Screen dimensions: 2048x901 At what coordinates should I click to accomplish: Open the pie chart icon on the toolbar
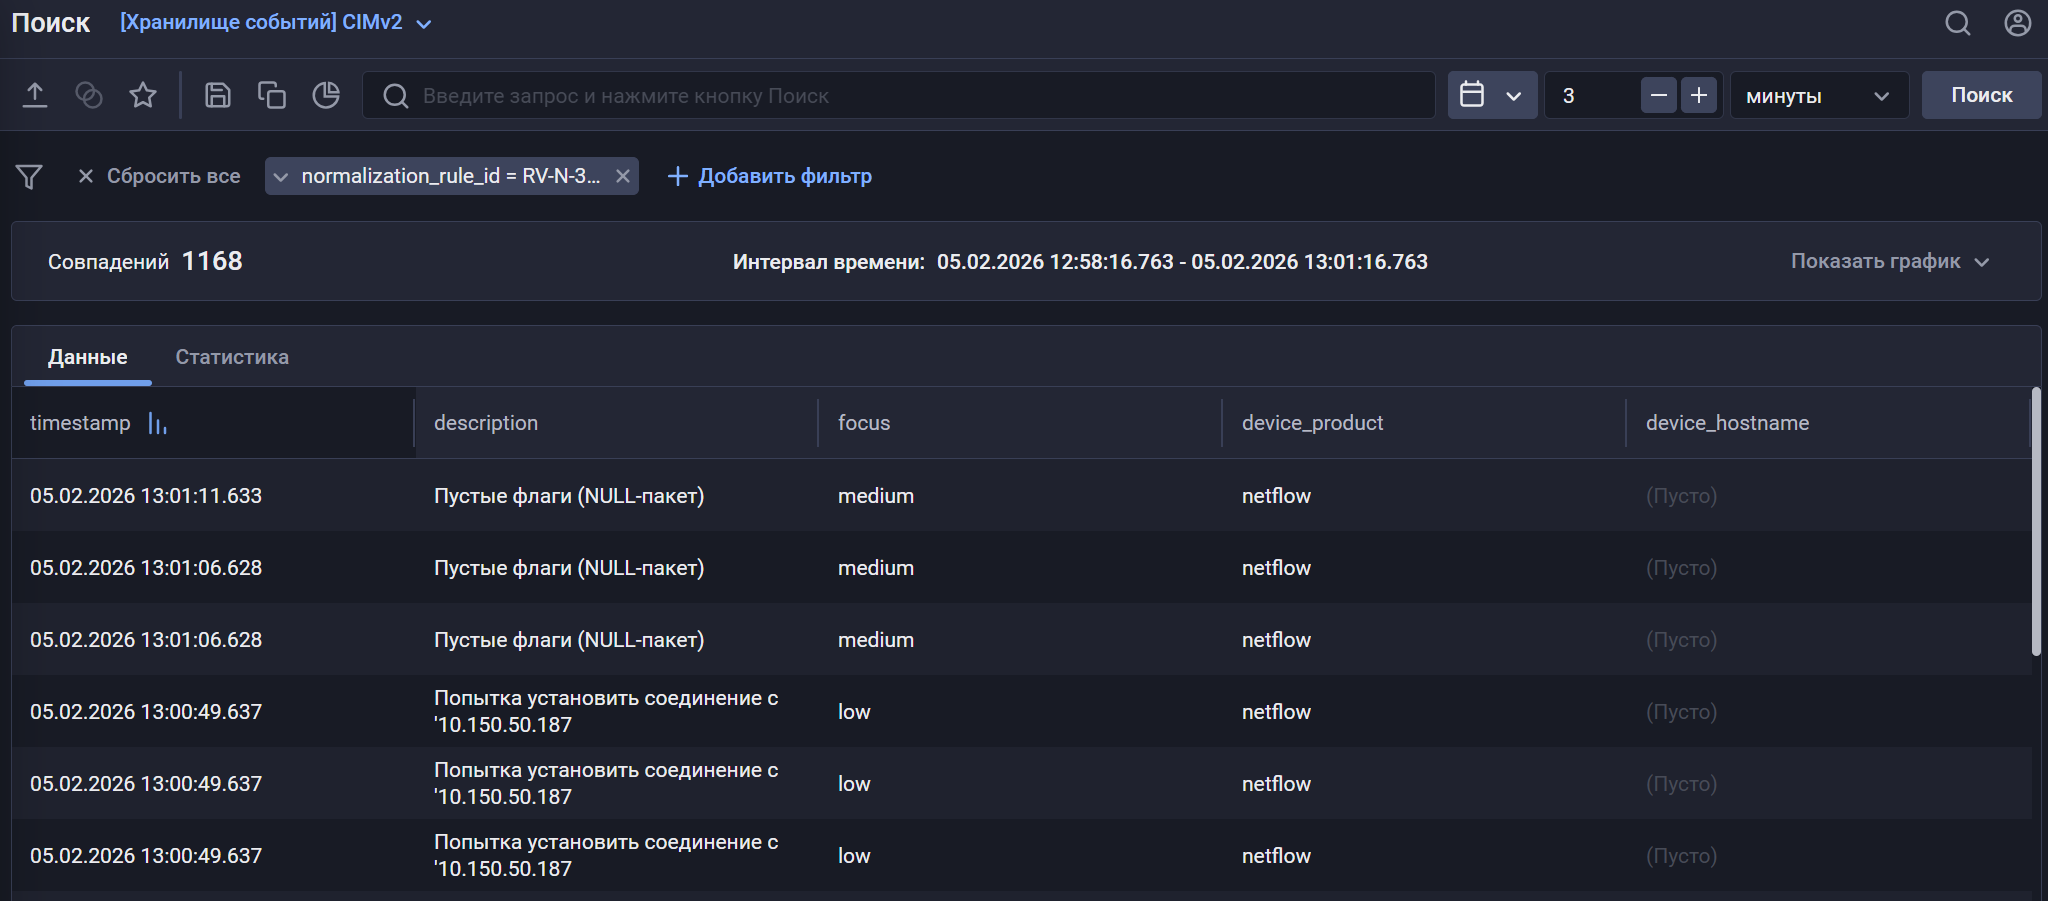(x=327, y=94)
